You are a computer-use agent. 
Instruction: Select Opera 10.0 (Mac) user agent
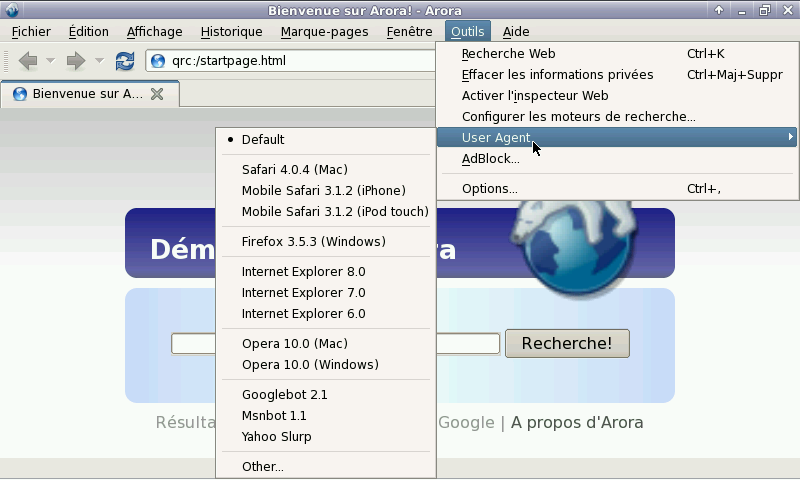[326, 343]
